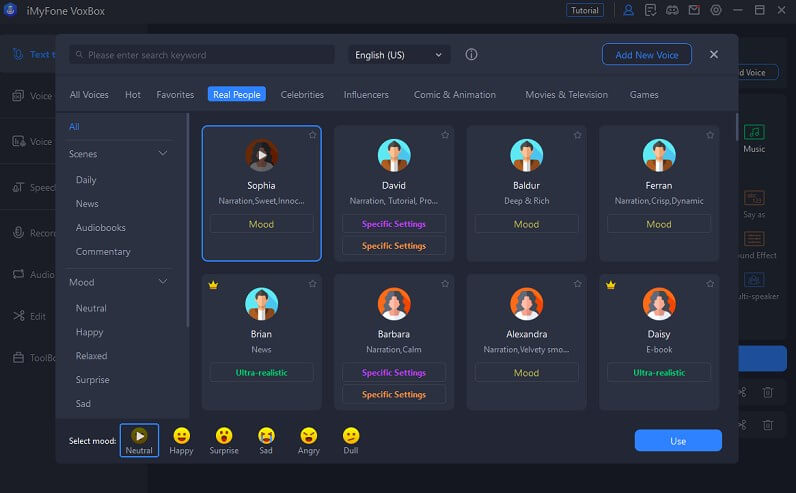Click the Music icon in right panel
Screen dimensions: 796x493
[754, 133]
